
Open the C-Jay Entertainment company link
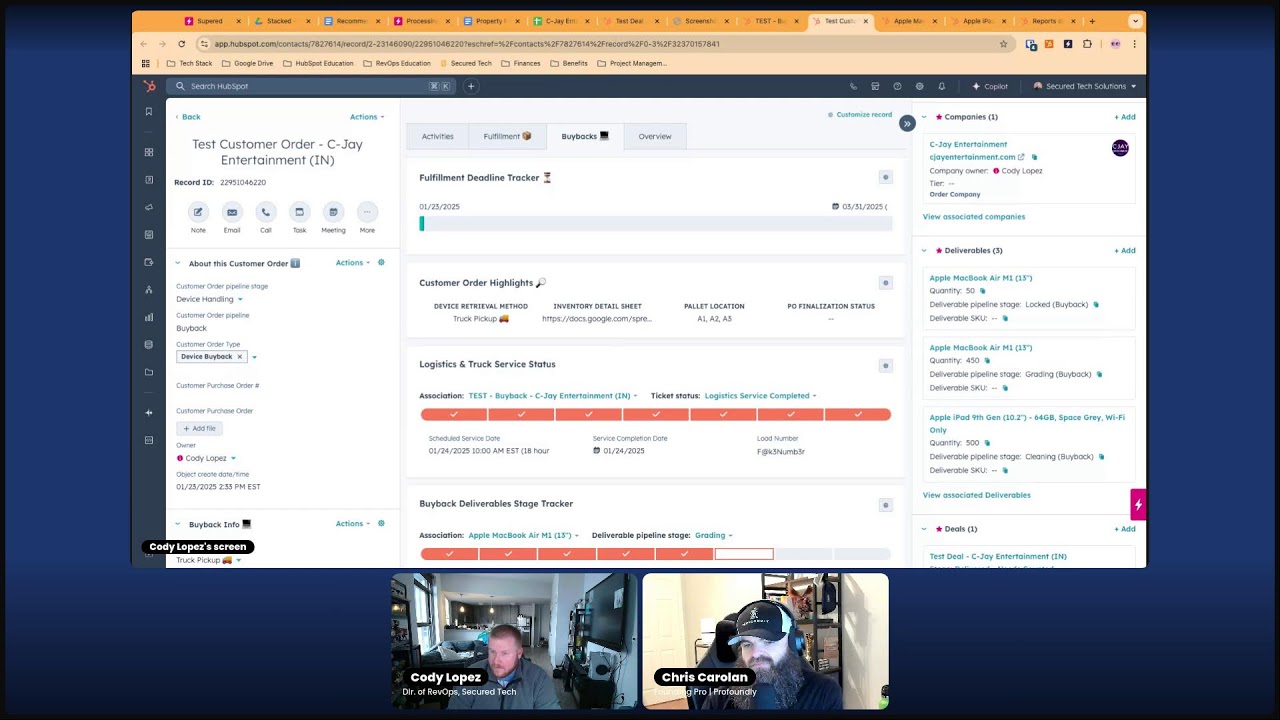tap(968, 144)
